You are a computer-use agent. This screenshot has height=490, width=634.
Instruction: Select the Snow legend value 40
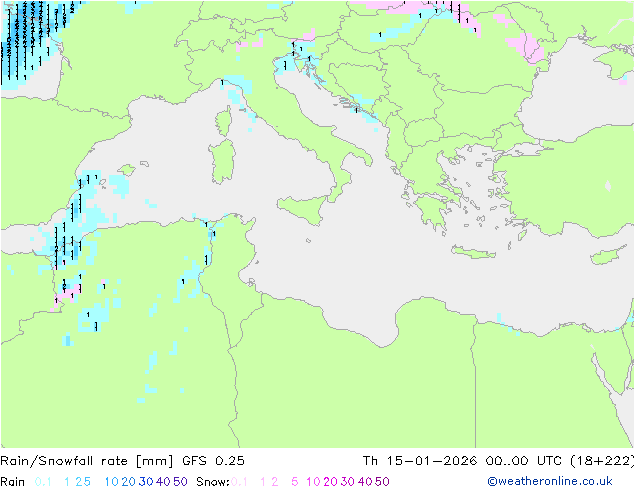click(x=365, y=482)
